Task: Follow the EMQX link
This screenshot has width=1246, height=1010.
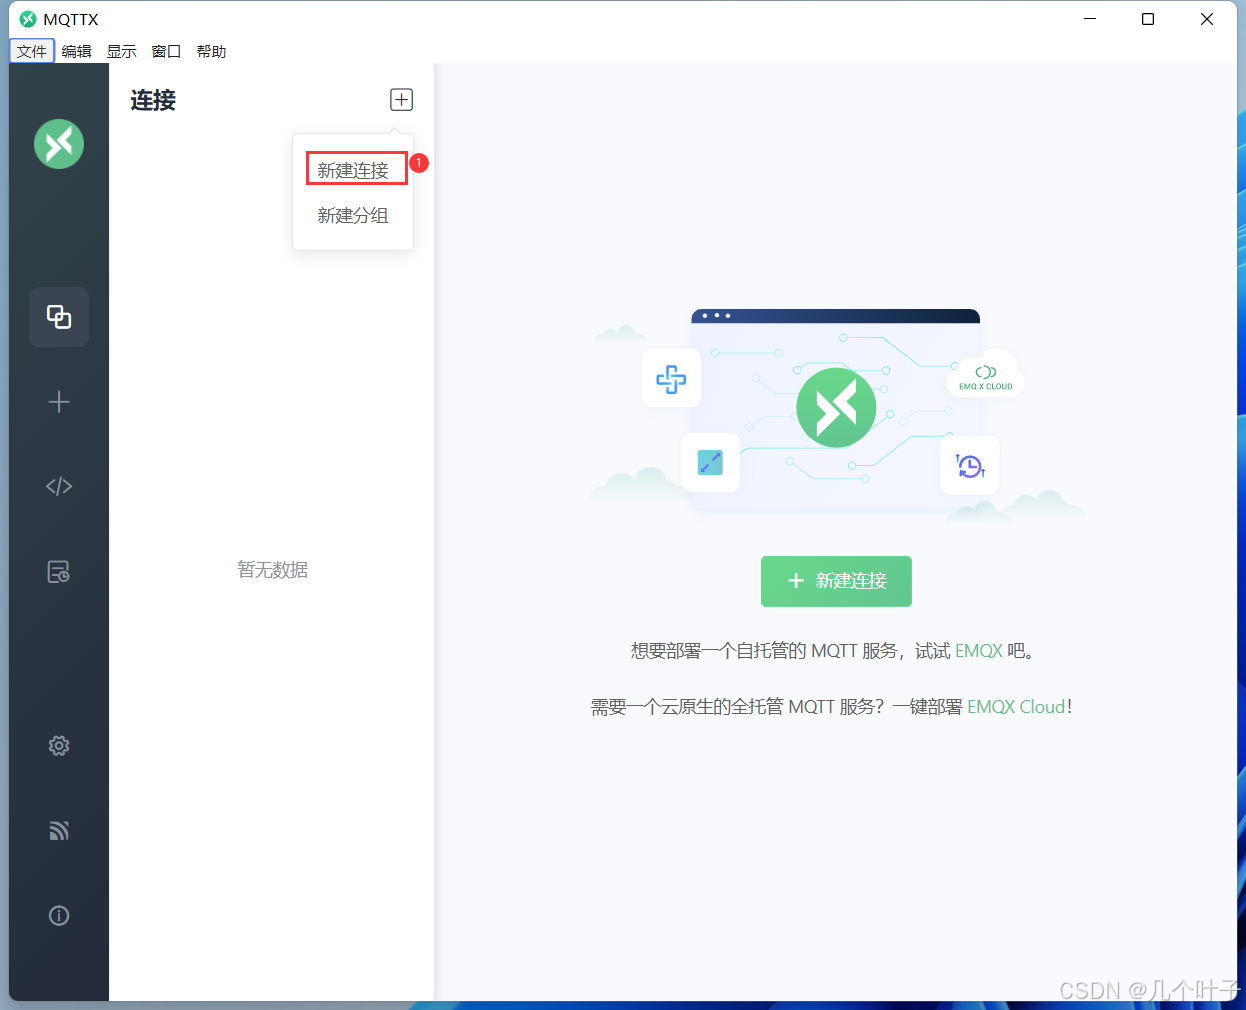Action: (x=978, y=651)
